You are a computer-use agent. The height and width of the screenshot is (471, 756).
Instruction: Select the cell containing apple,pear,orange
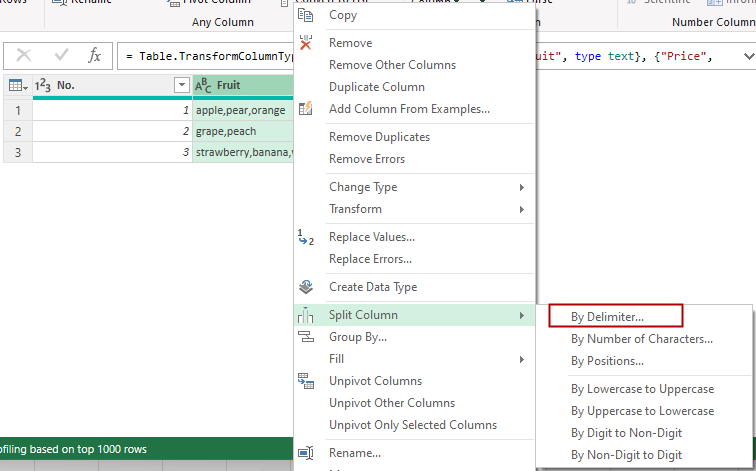pyautogui.click(x=242, y=109)
